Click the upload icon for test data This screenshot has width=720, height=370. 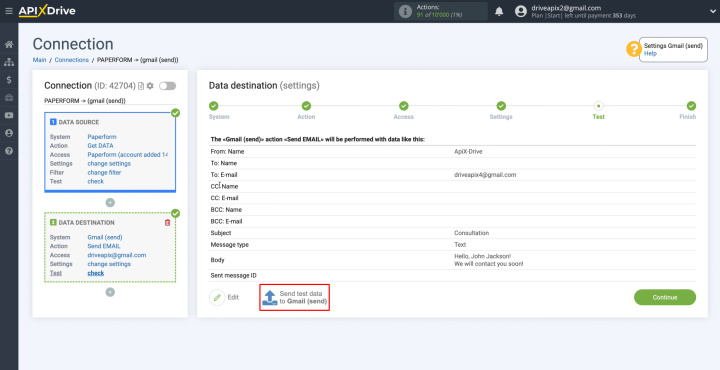pos(270,297)
